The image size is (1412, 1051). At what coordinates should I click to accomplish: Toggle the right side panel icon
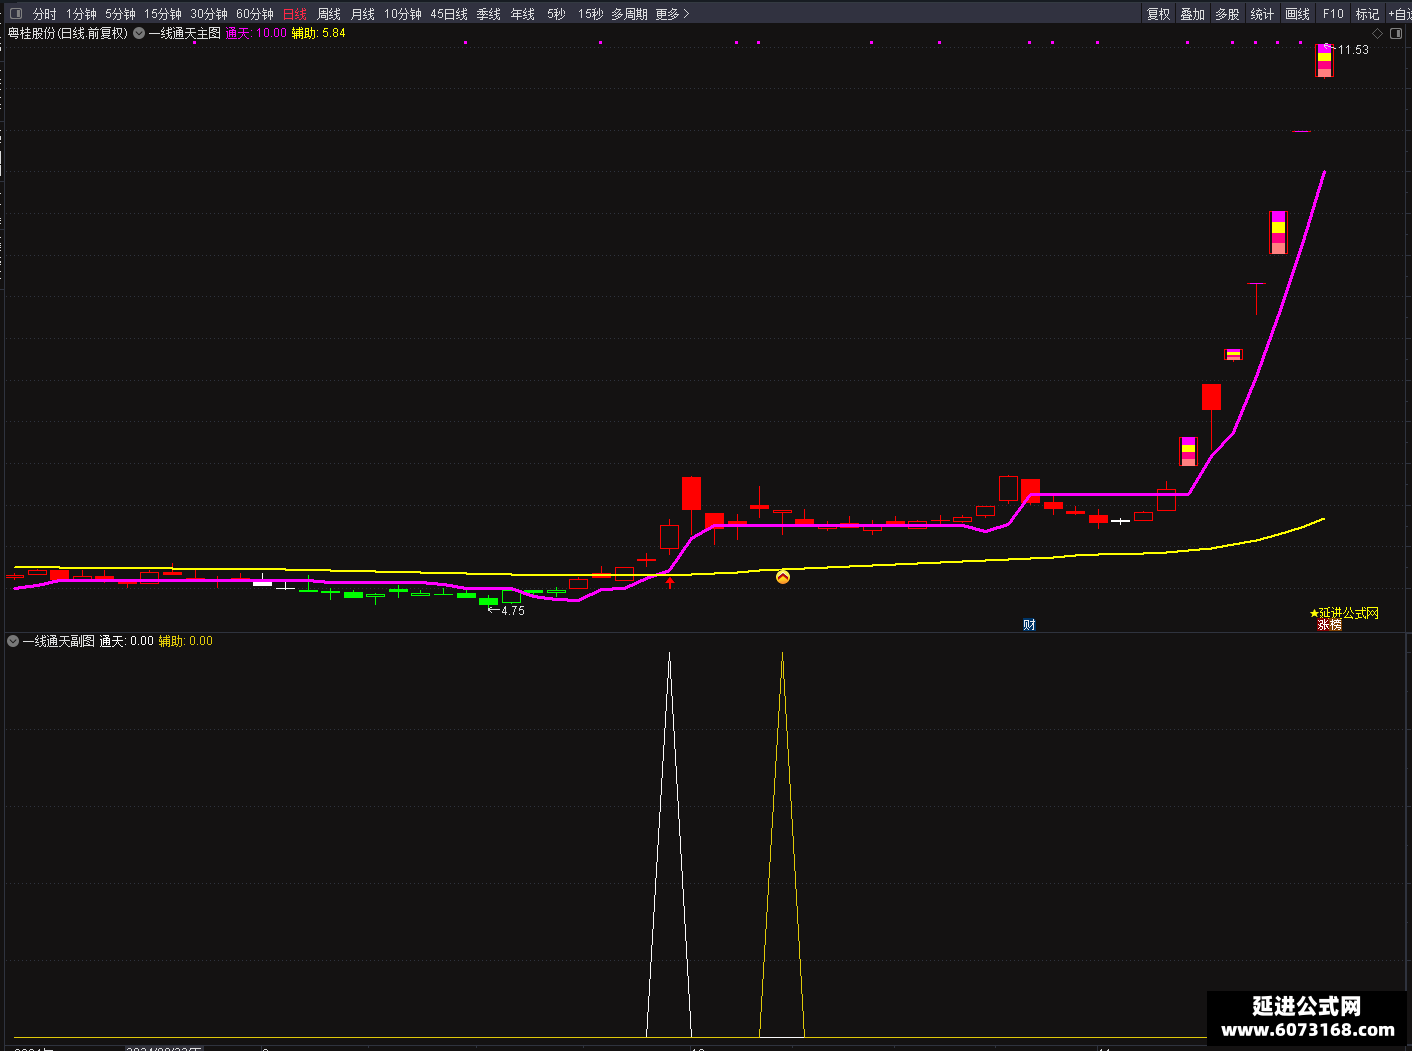point(1397,33)
